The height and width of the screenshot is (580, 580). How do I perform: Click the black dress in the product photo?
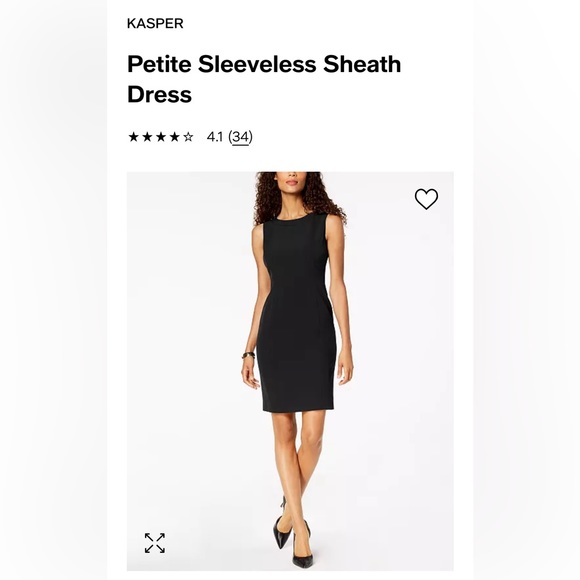coord(296,313)
